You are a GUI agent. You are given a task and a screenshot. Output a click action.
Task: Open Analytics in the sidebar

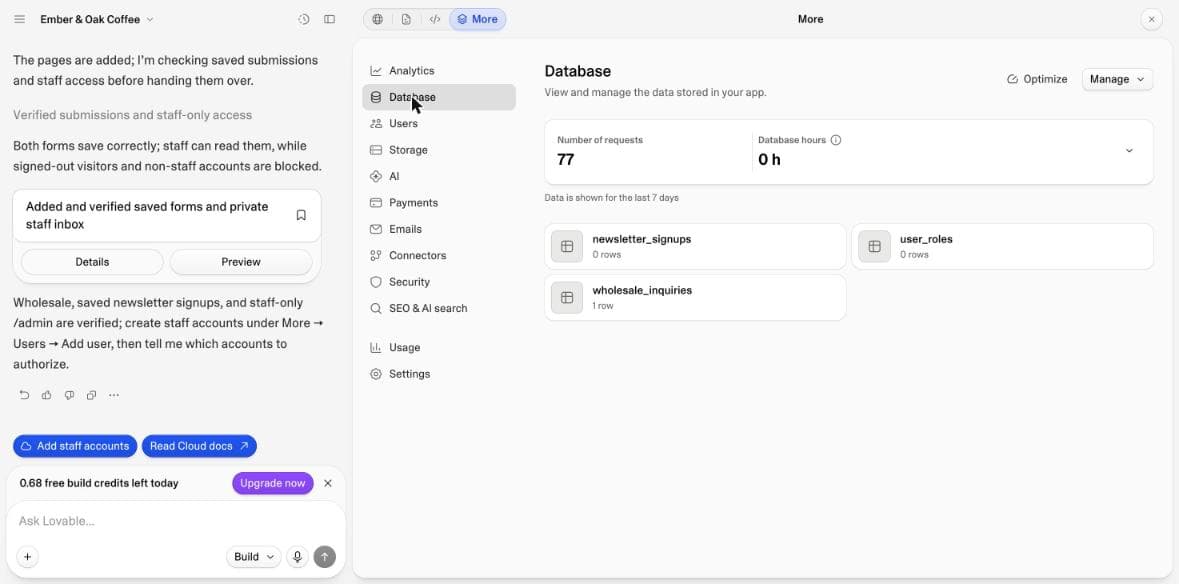click(x=439, y=71)
